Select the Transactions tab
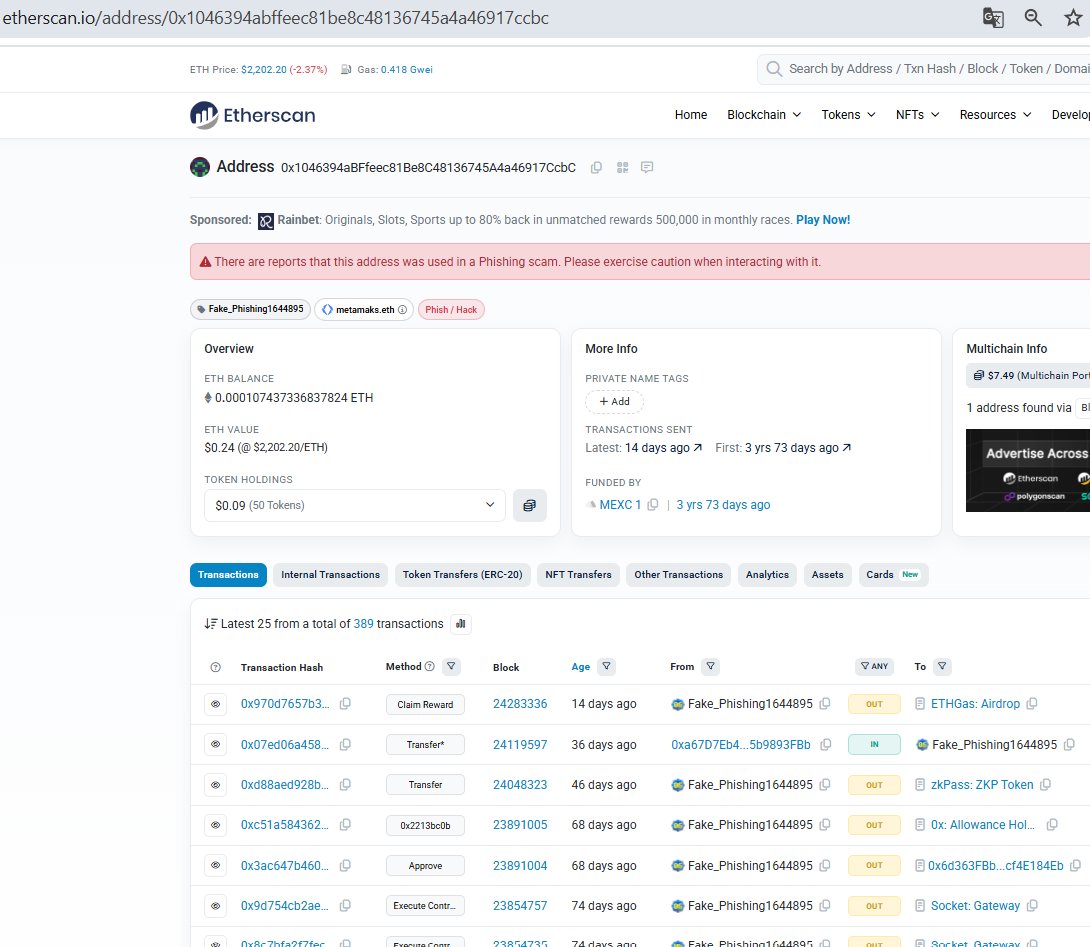 point(228,575)
